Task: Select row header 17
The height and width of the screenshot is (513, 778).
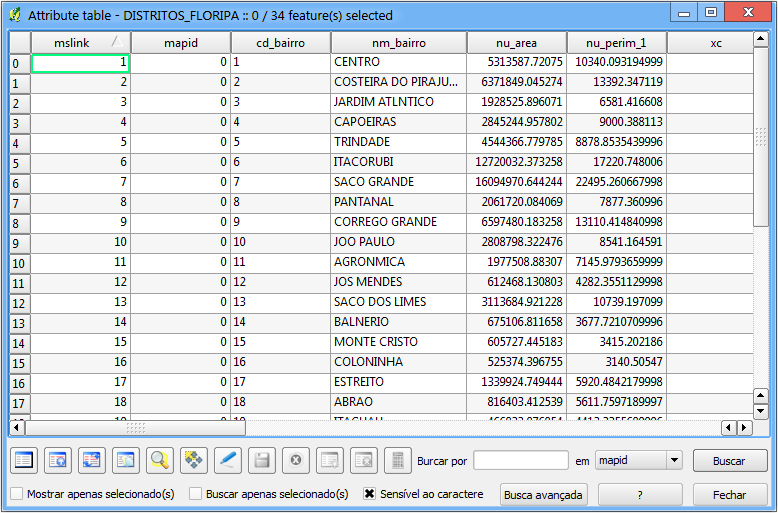Action: [20, 403]
